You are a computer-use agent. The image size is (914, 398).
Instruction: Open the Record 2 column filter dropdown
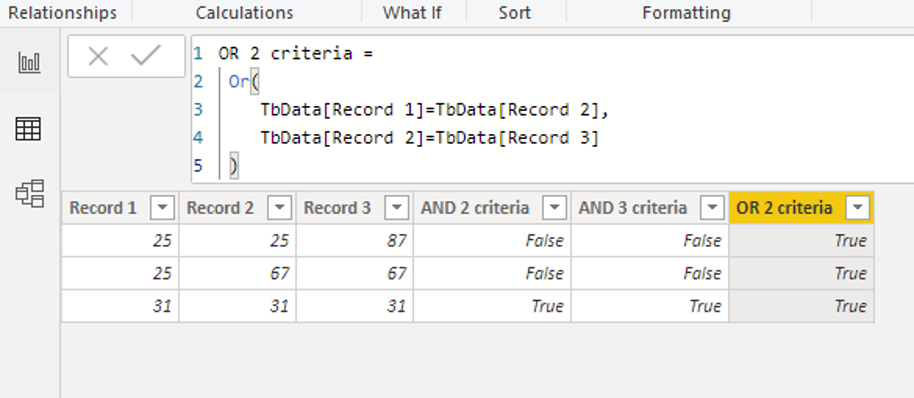(279, 207)
